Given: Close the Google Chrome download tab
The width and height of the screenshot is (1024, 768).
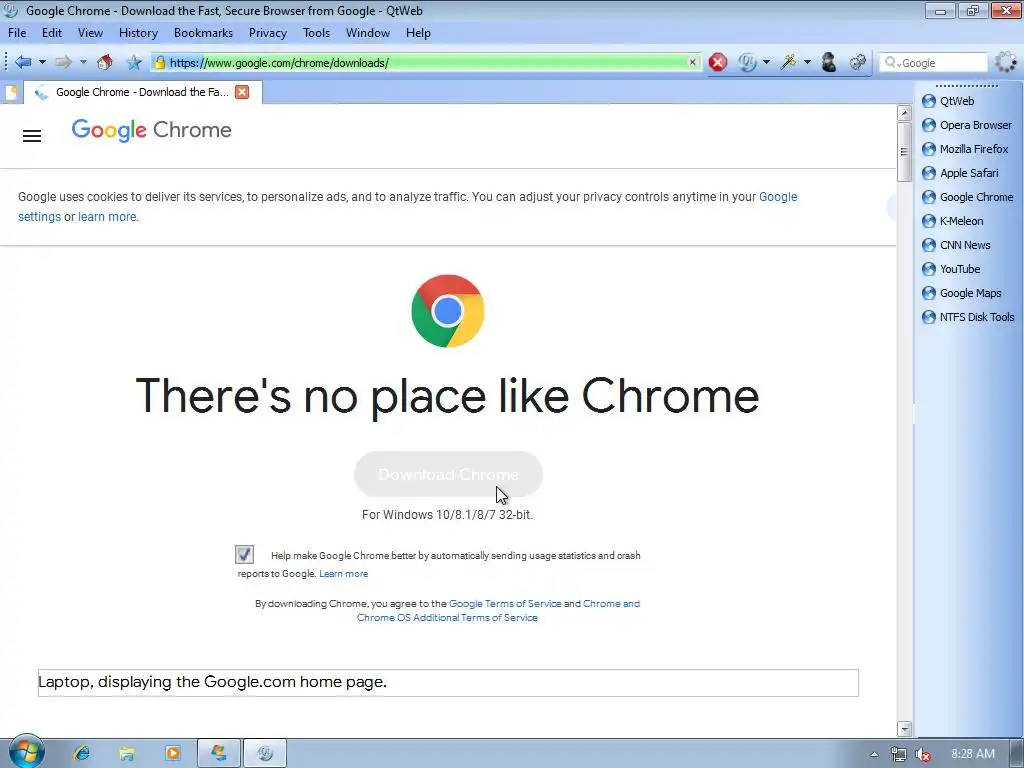Looking at the screenshot, I should (242, 92).
